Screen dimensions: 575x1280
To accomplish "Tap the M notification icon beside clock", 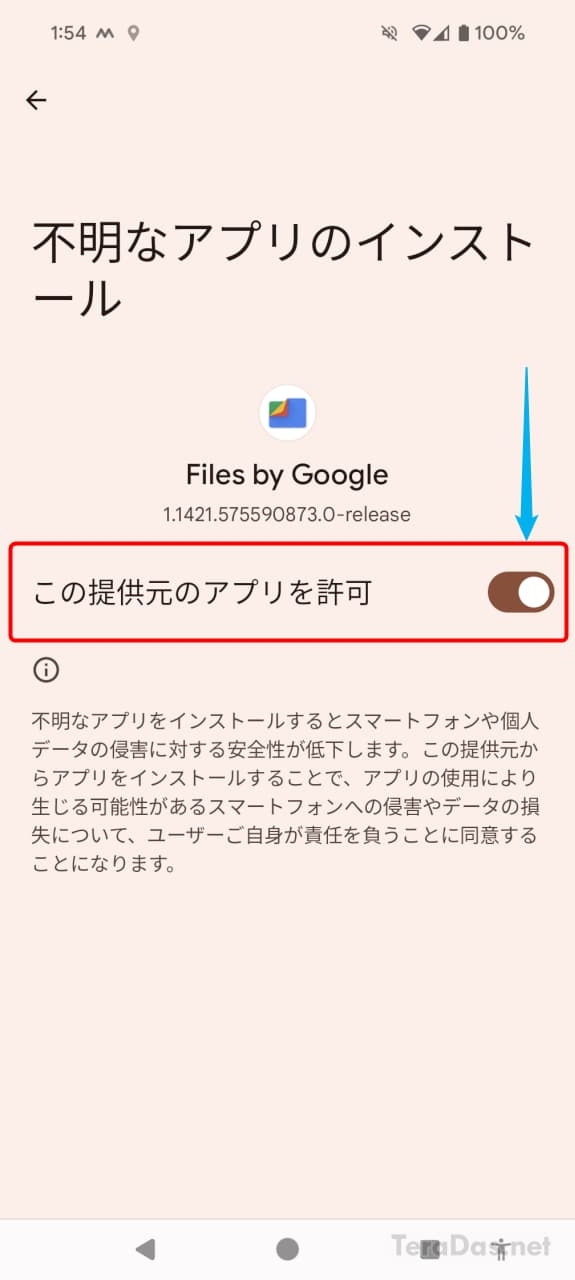I will click(x=105, y=33).
